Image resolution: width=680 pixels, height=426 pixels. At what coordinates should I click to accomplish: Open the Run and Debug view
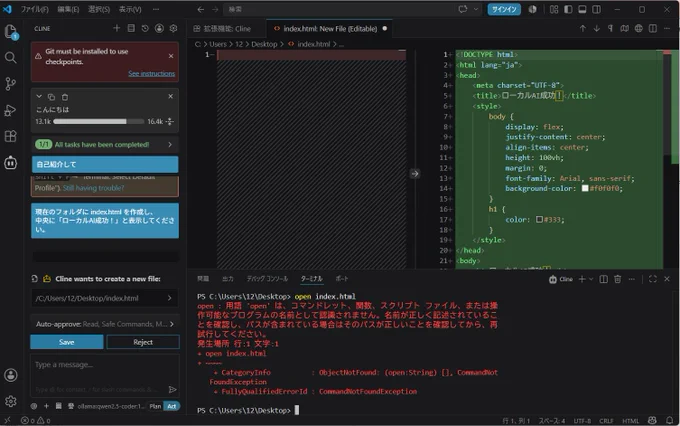10,110
